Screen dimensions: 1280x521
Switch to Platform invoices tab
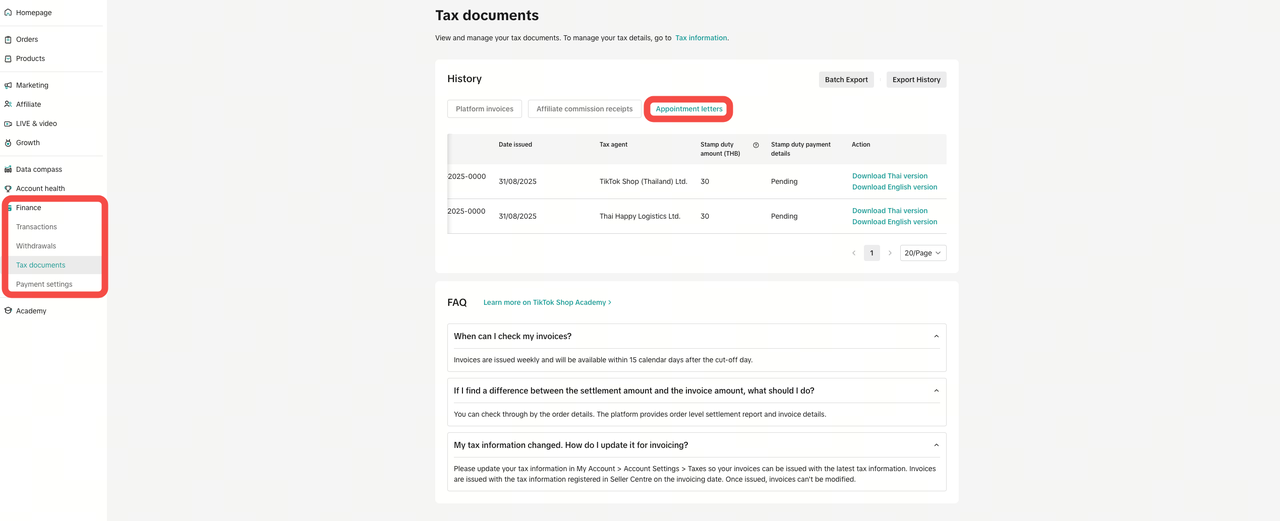click(485, 109)
